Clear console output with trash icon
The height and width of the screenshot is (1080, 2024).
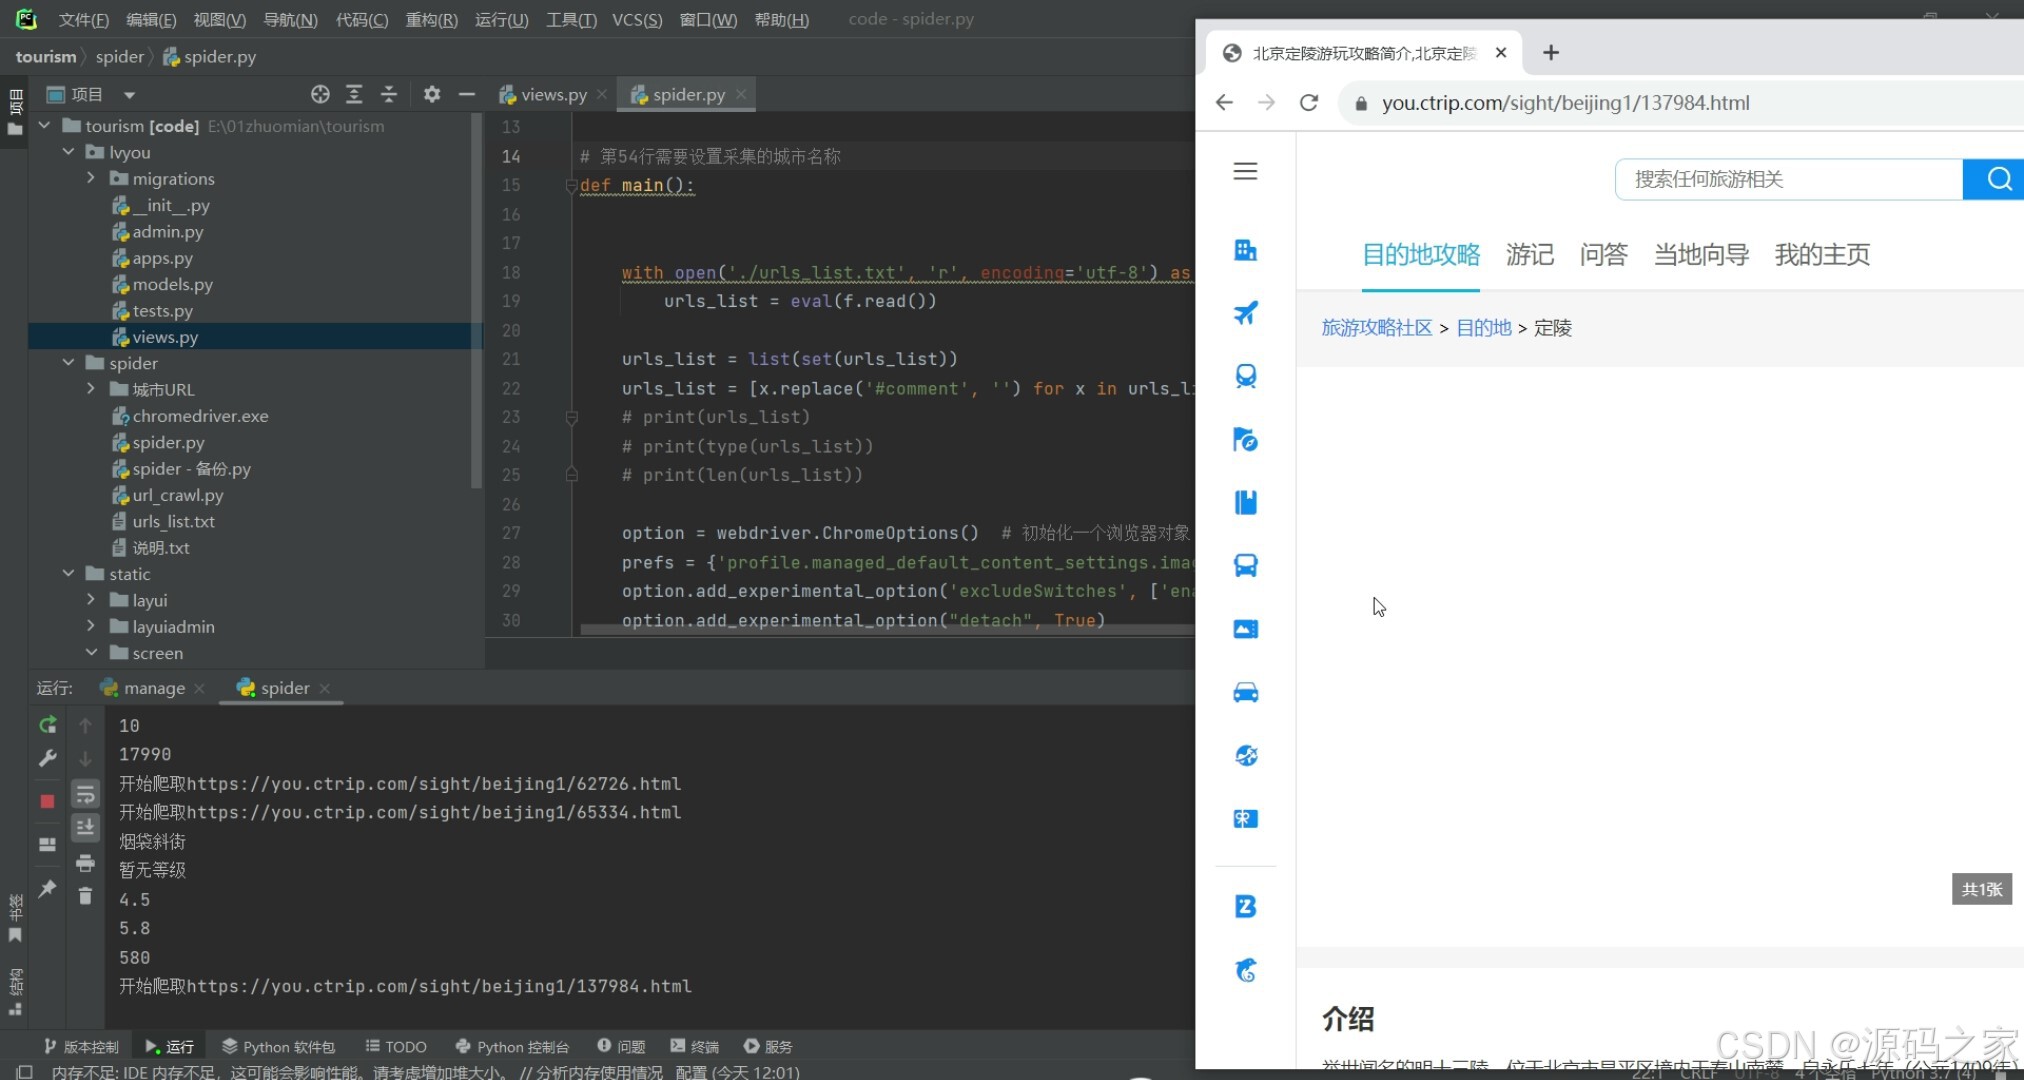[x=85, y=896]
